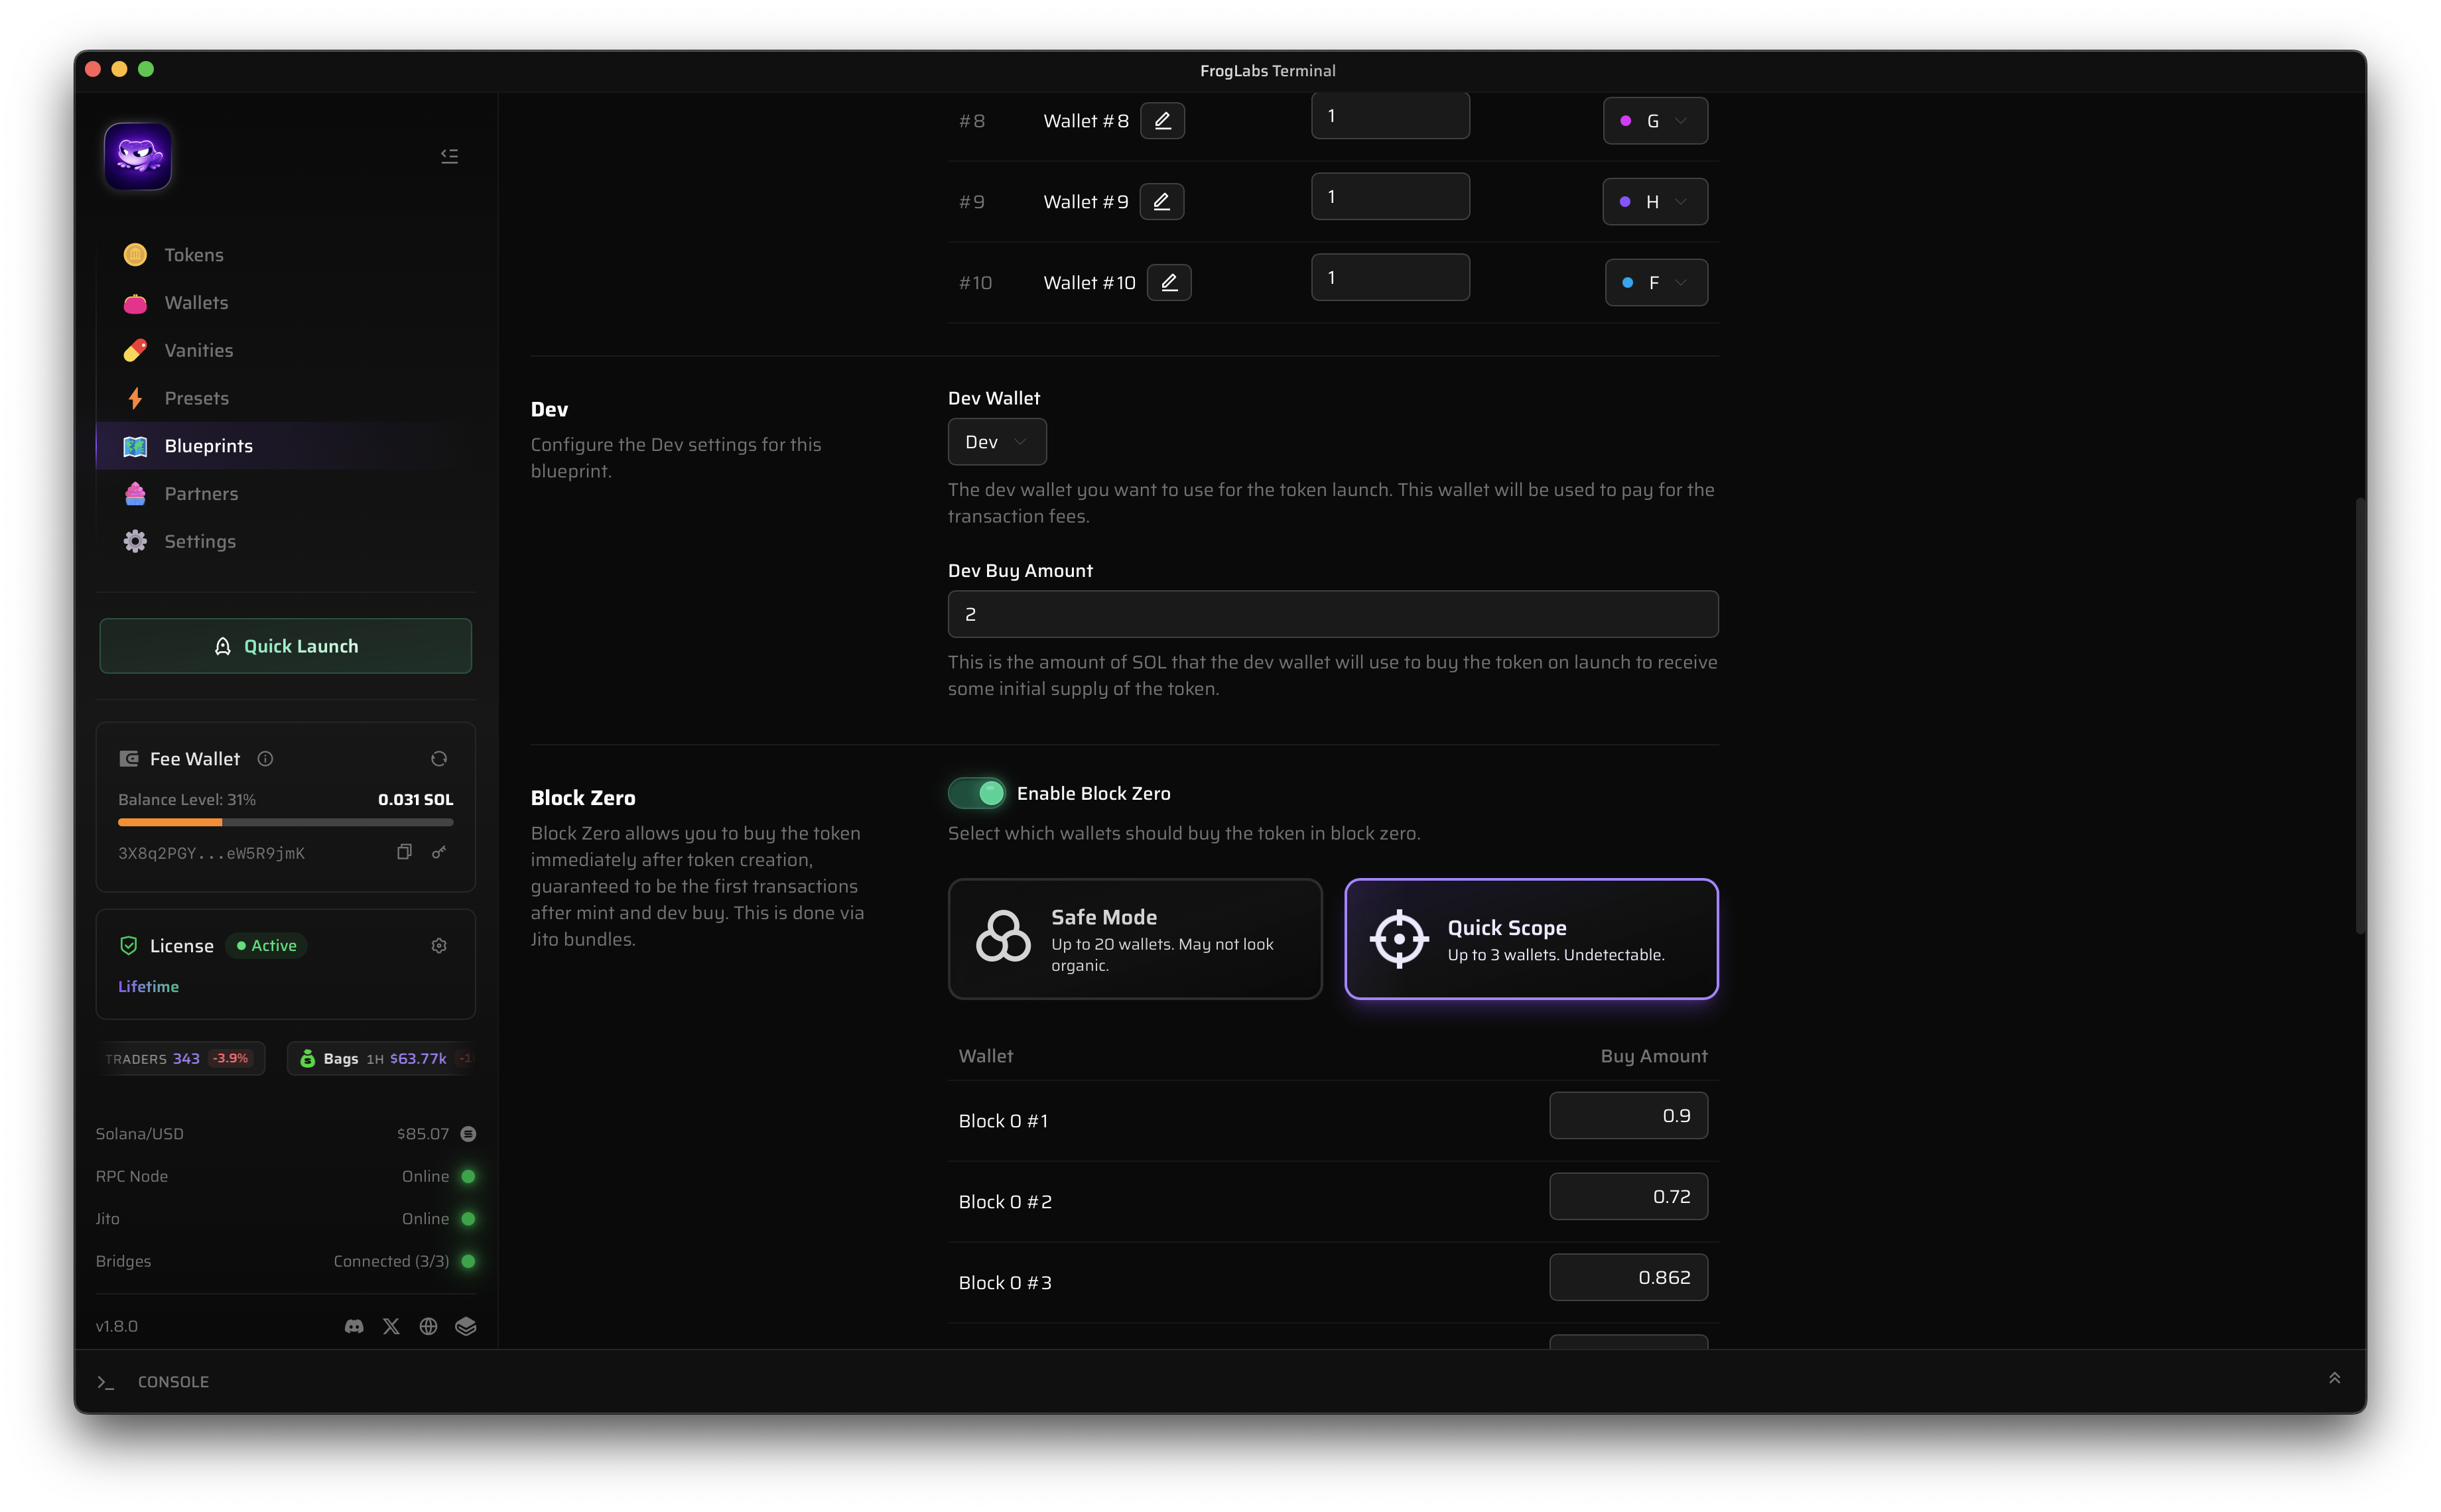Screen dimensions: 2441x1512
Task: Click the 3X8q2PGY...eW5R9jmK address text
Action: [x=212, y=853]
